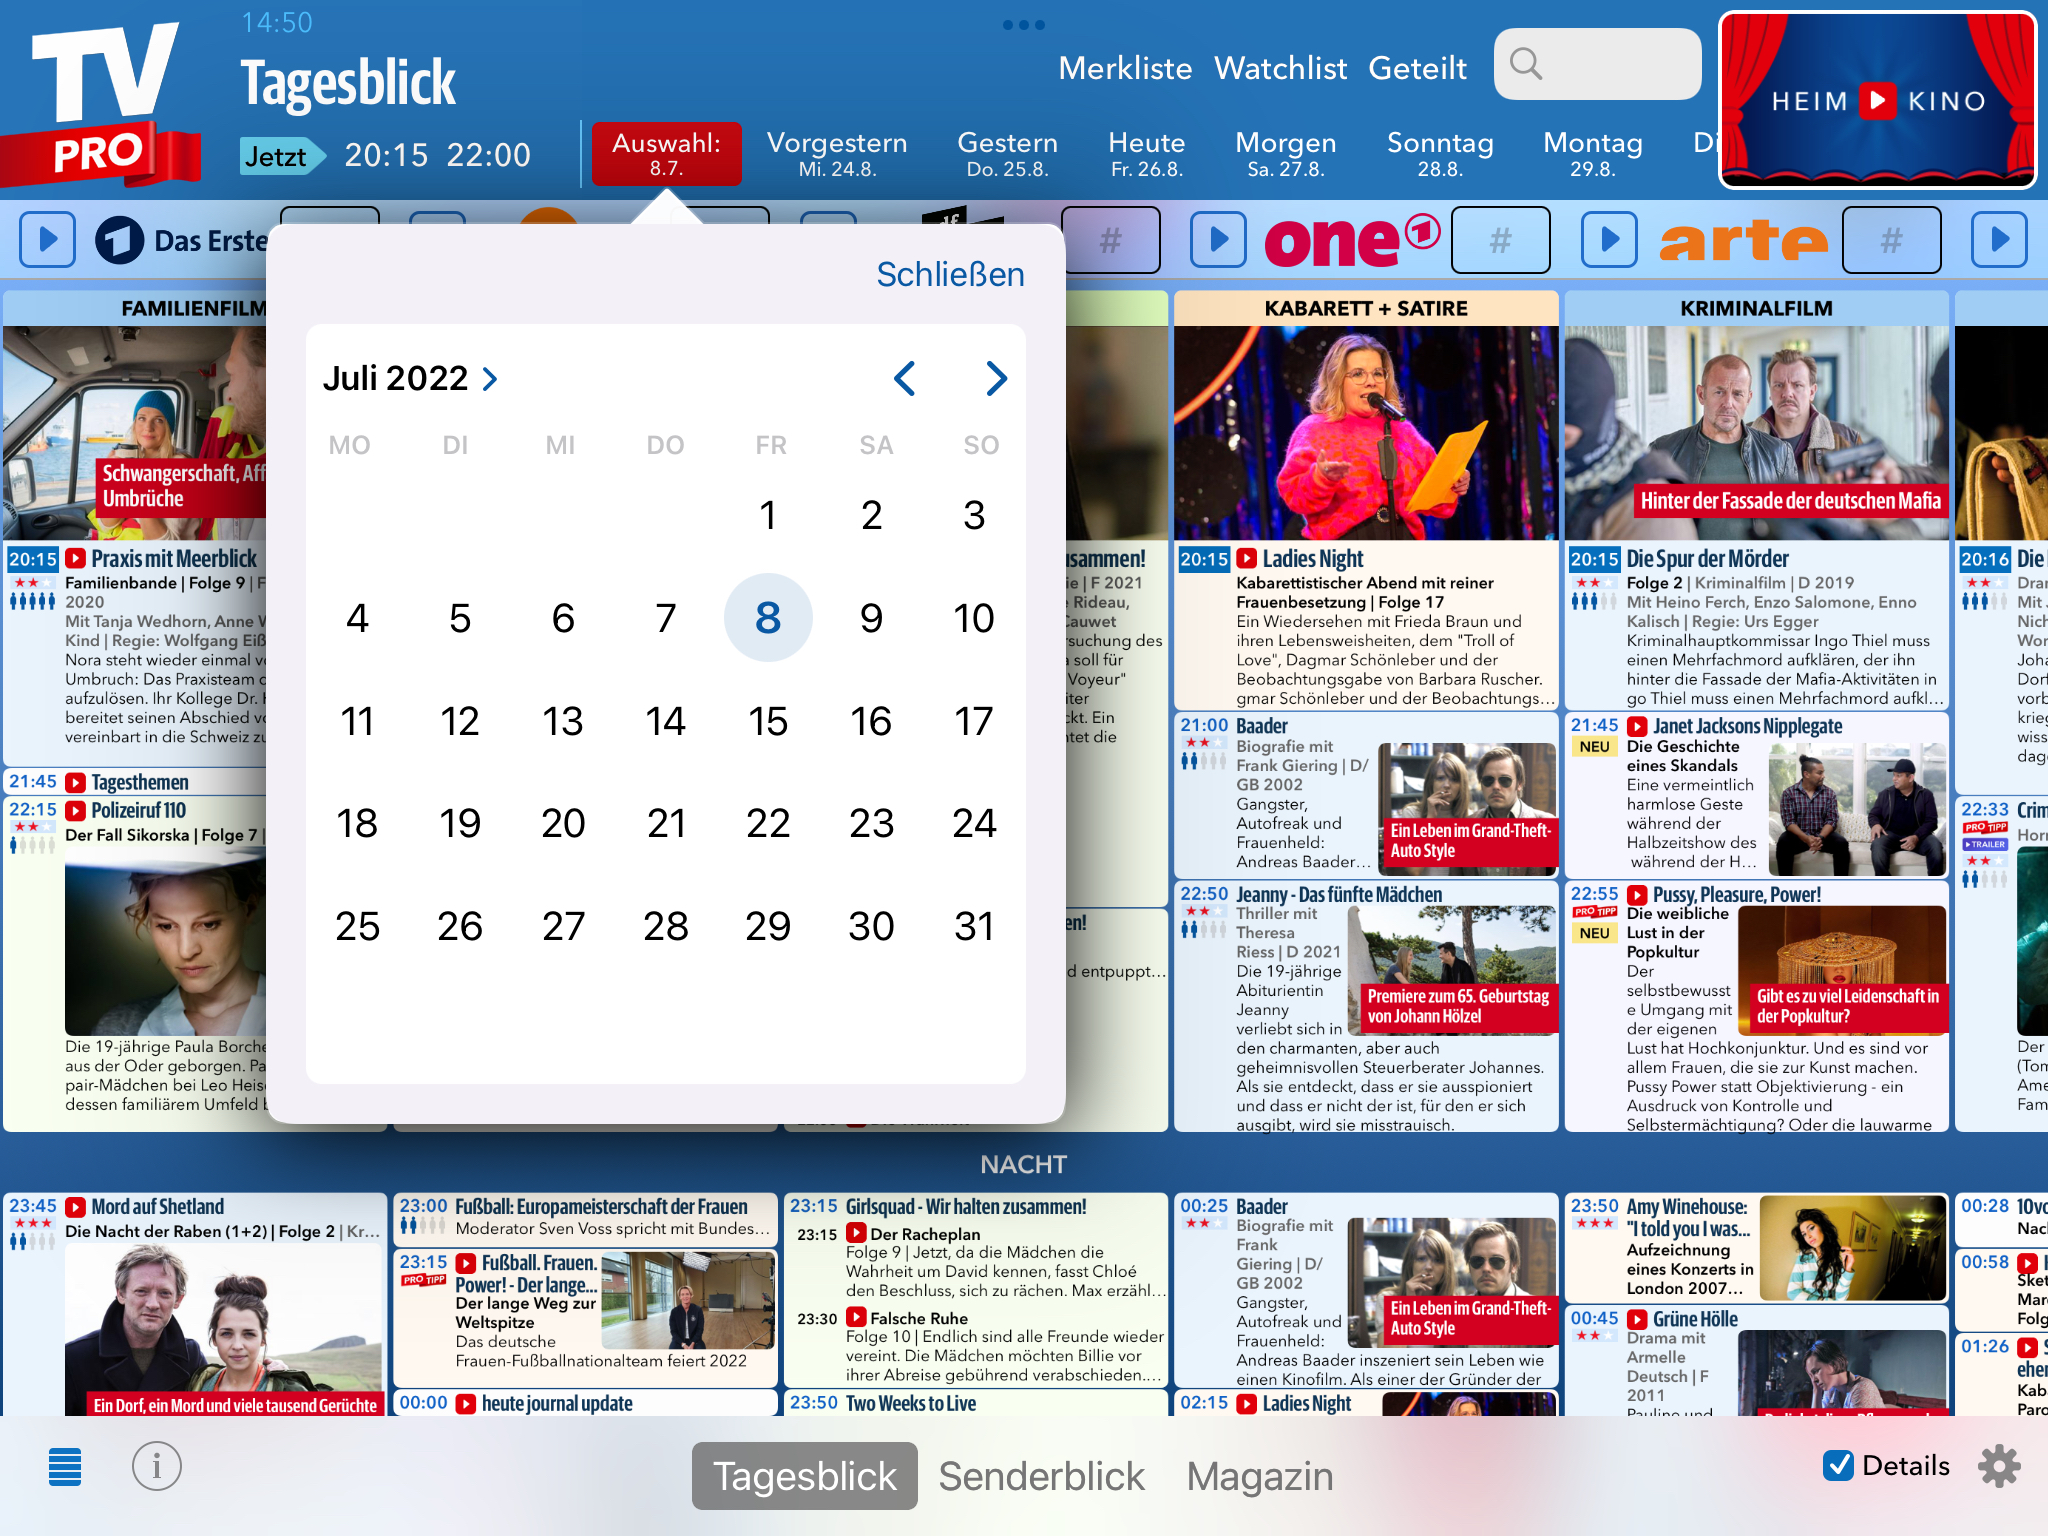This screenshot has width=2048, height=1536.
Task: Play icon for Falsche Ruhe
Action: (856, 1317)
